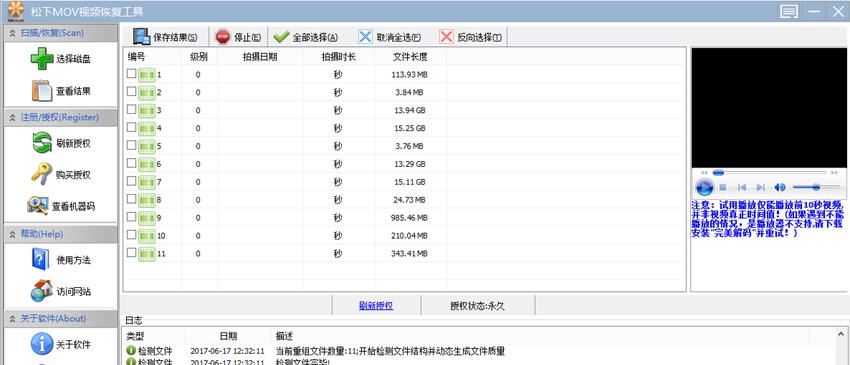Click the green plus Select Disk icon
Screen dimensions: 850x365
[41, 59]
